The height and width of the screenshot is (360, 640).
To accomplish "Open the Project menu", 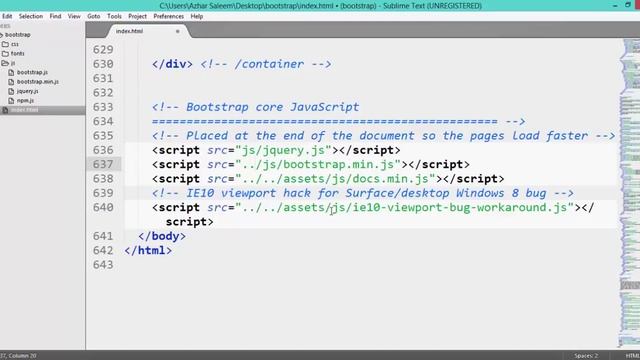I will [137, 16].
